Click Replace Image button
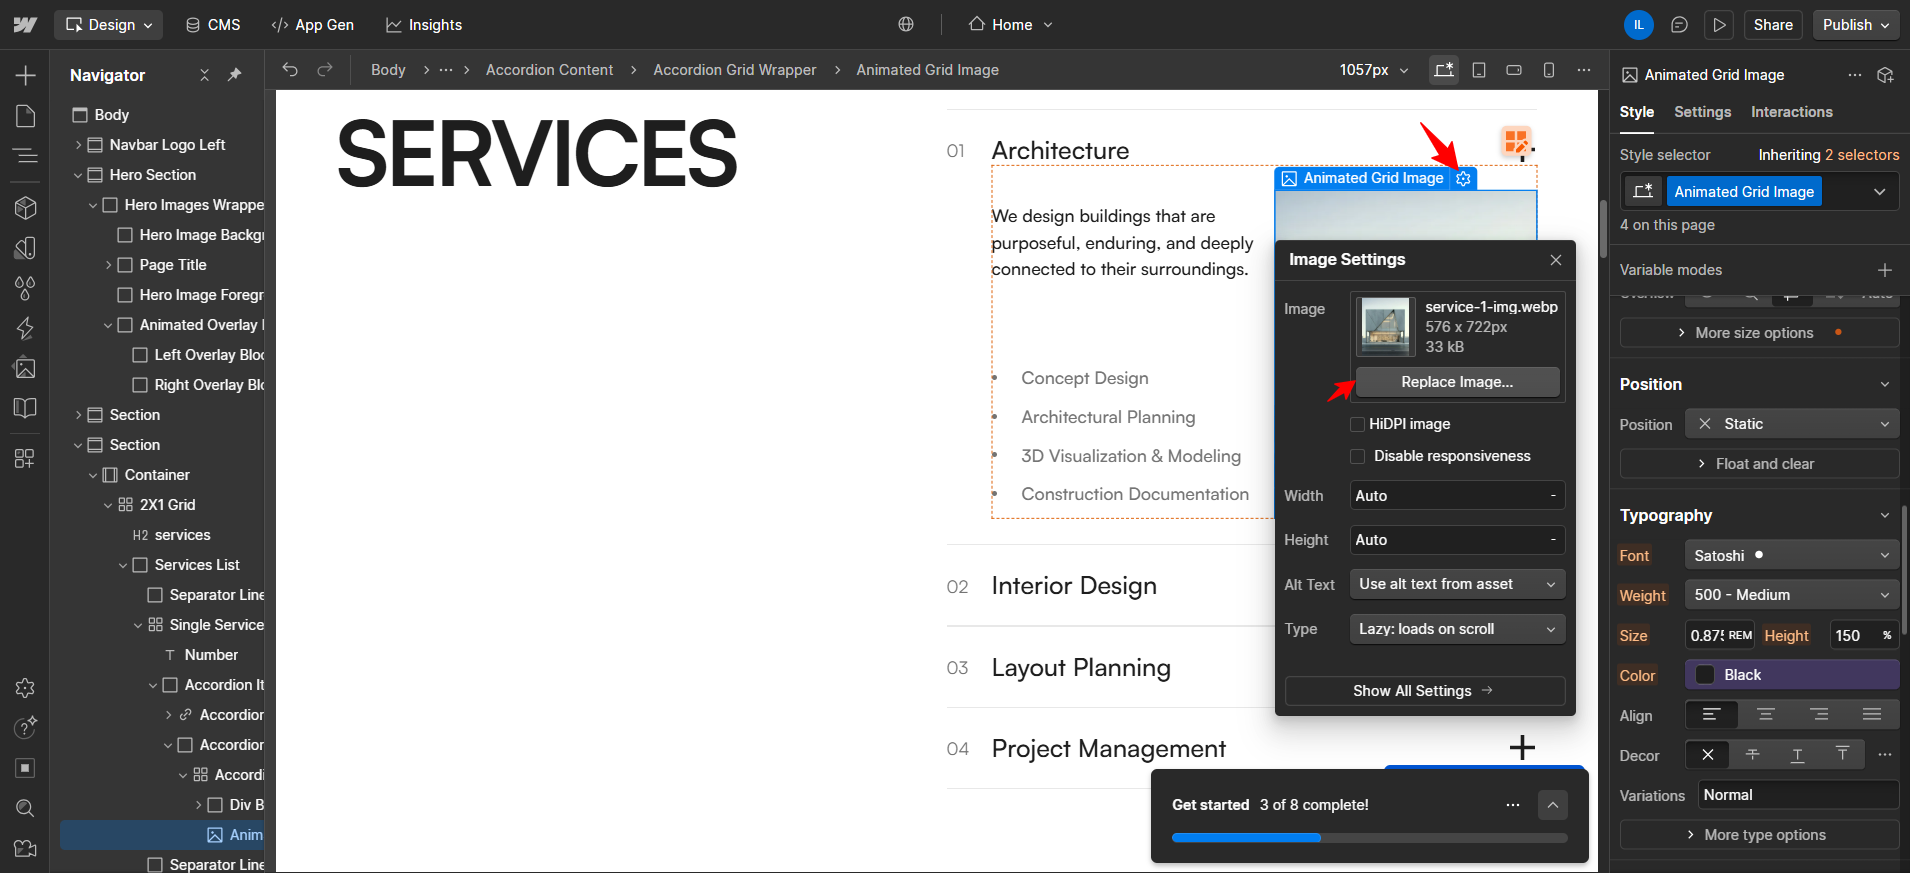The image size is (1910, 873). [1457, 382]
